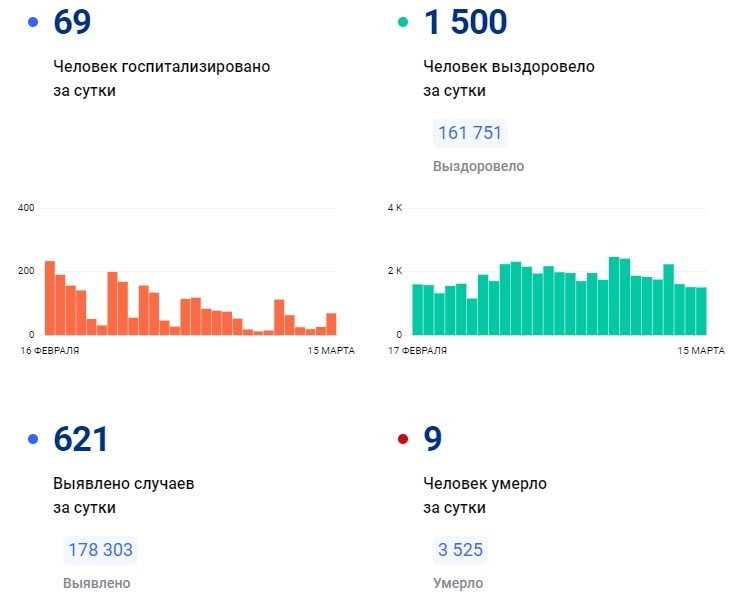Click the 17 ФЕВРАЛЯ start date label
754x594 pixels.
pyautogui.click(x=418, y=351)
